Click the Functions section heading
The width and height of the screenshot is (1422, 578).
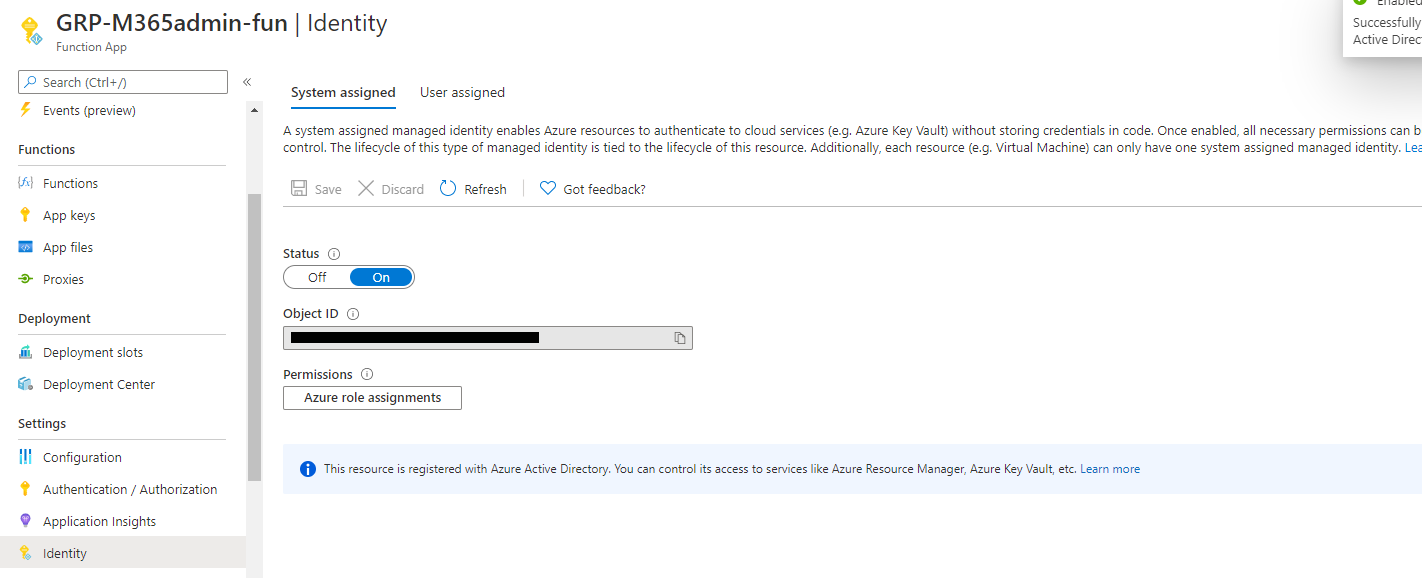pos(47,149)
